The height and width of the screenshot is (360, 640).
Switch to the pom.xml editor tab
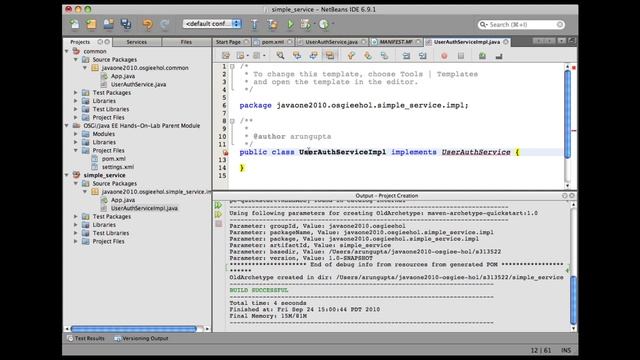click(273, 42)
